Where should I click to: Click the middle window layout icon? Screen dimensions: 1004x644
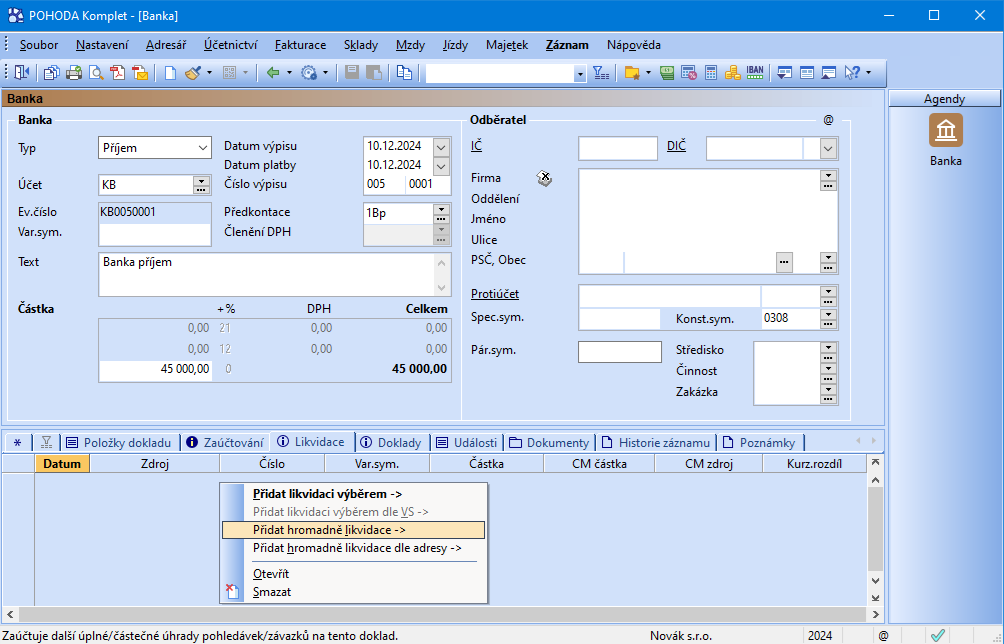pos(807,73)
